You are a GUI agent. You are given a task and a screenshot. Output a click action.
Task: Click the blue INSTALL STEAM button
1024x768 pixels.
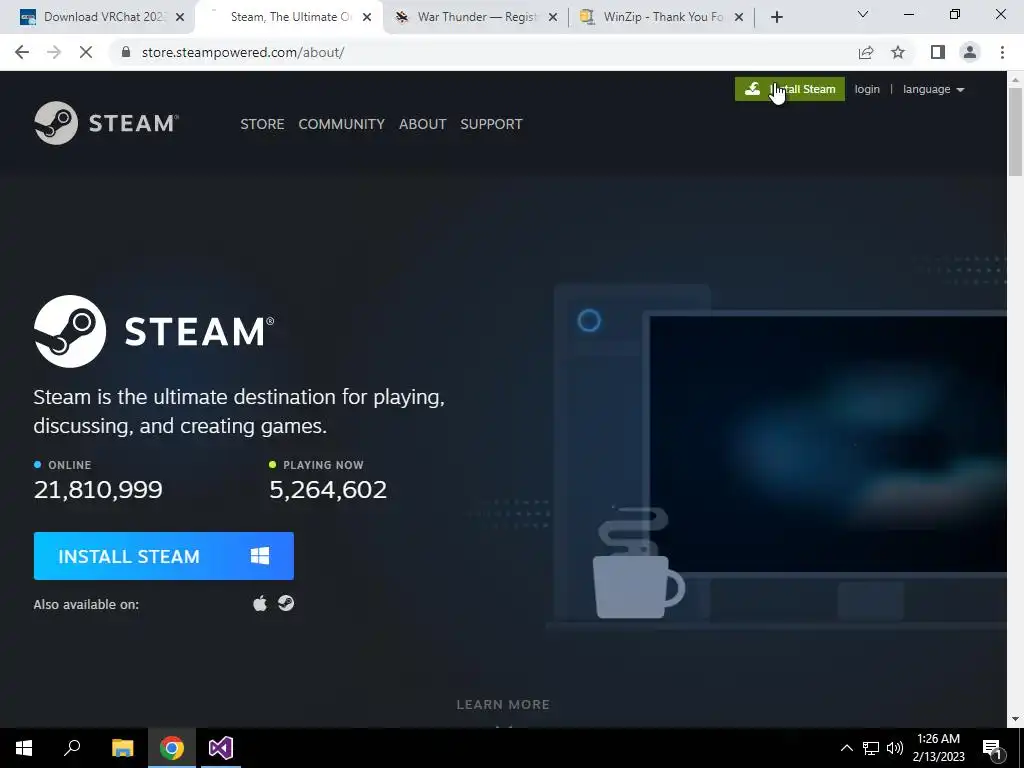point(163,556)
